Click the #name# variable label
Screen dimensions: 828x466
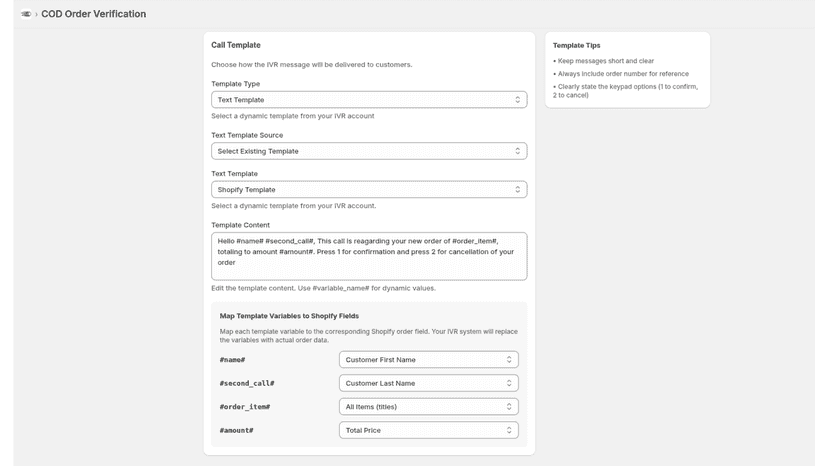pos(232,360)
